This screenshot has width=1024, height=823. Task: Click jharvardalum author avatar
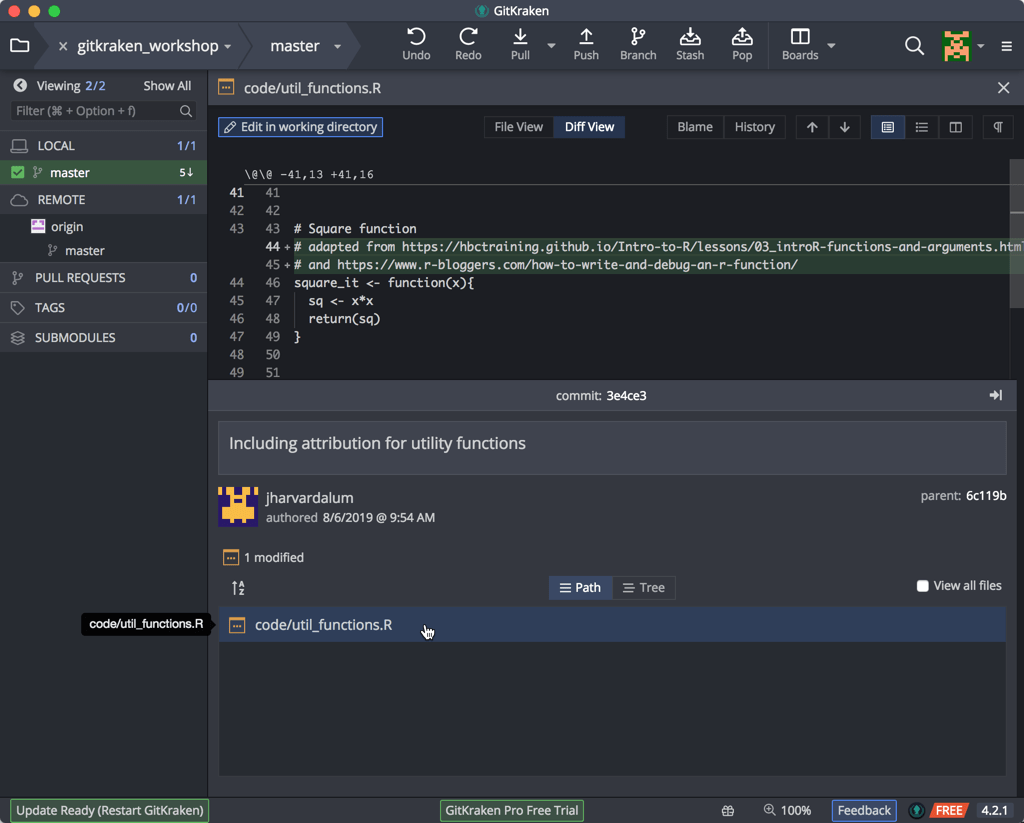[x=238, y=506]
